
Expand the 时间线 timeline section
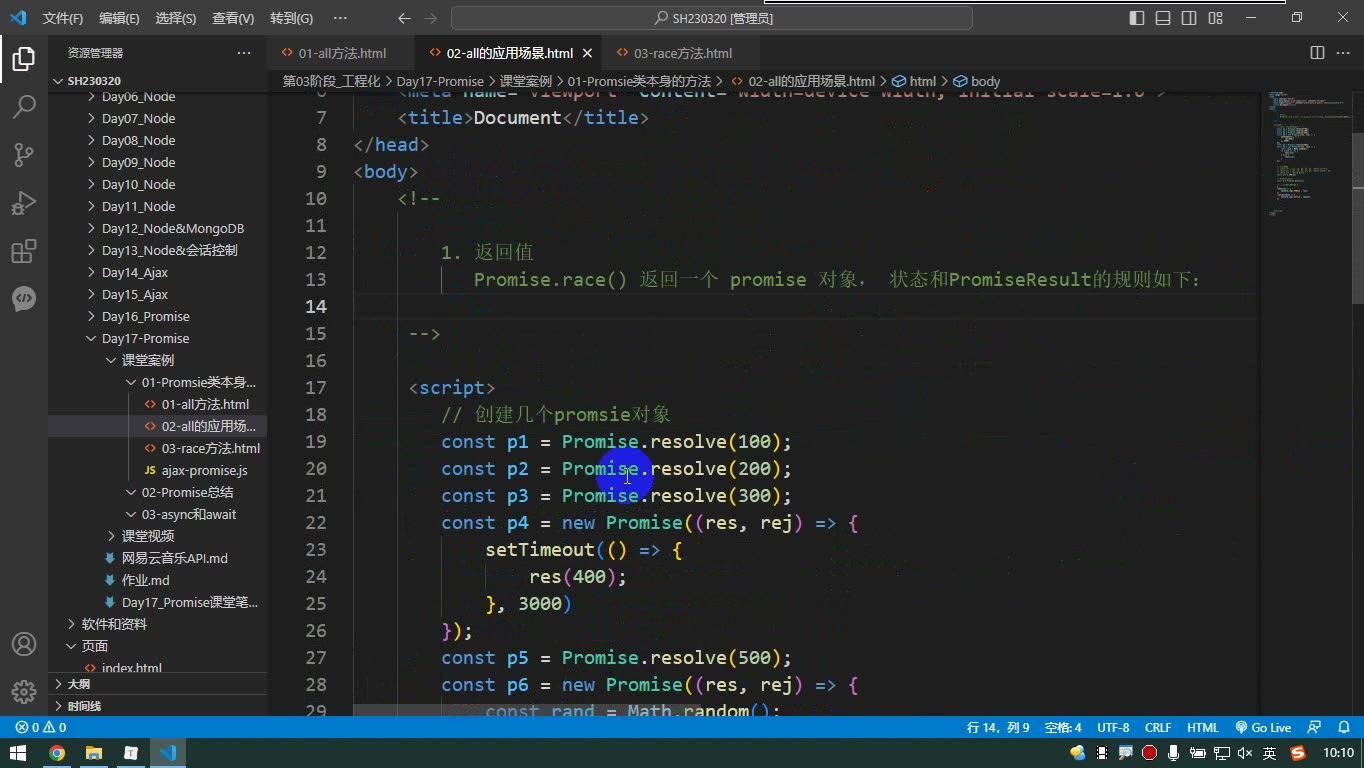[157, 706]
